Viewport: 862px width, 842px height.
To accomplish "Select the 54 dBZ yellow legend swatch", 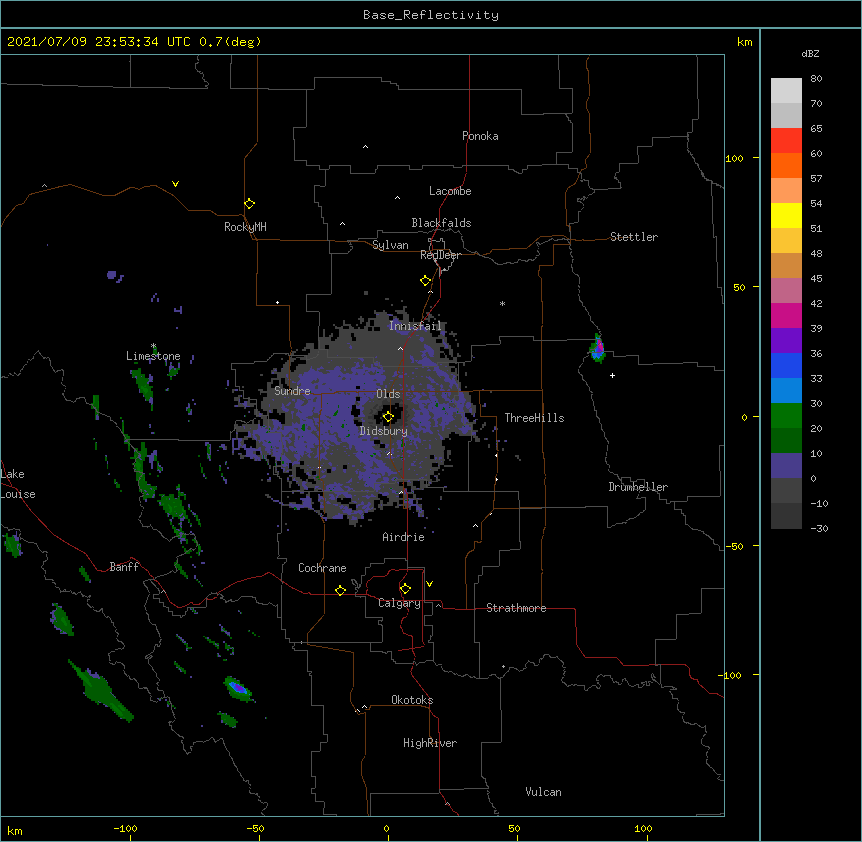I will [x=786, y=215].
